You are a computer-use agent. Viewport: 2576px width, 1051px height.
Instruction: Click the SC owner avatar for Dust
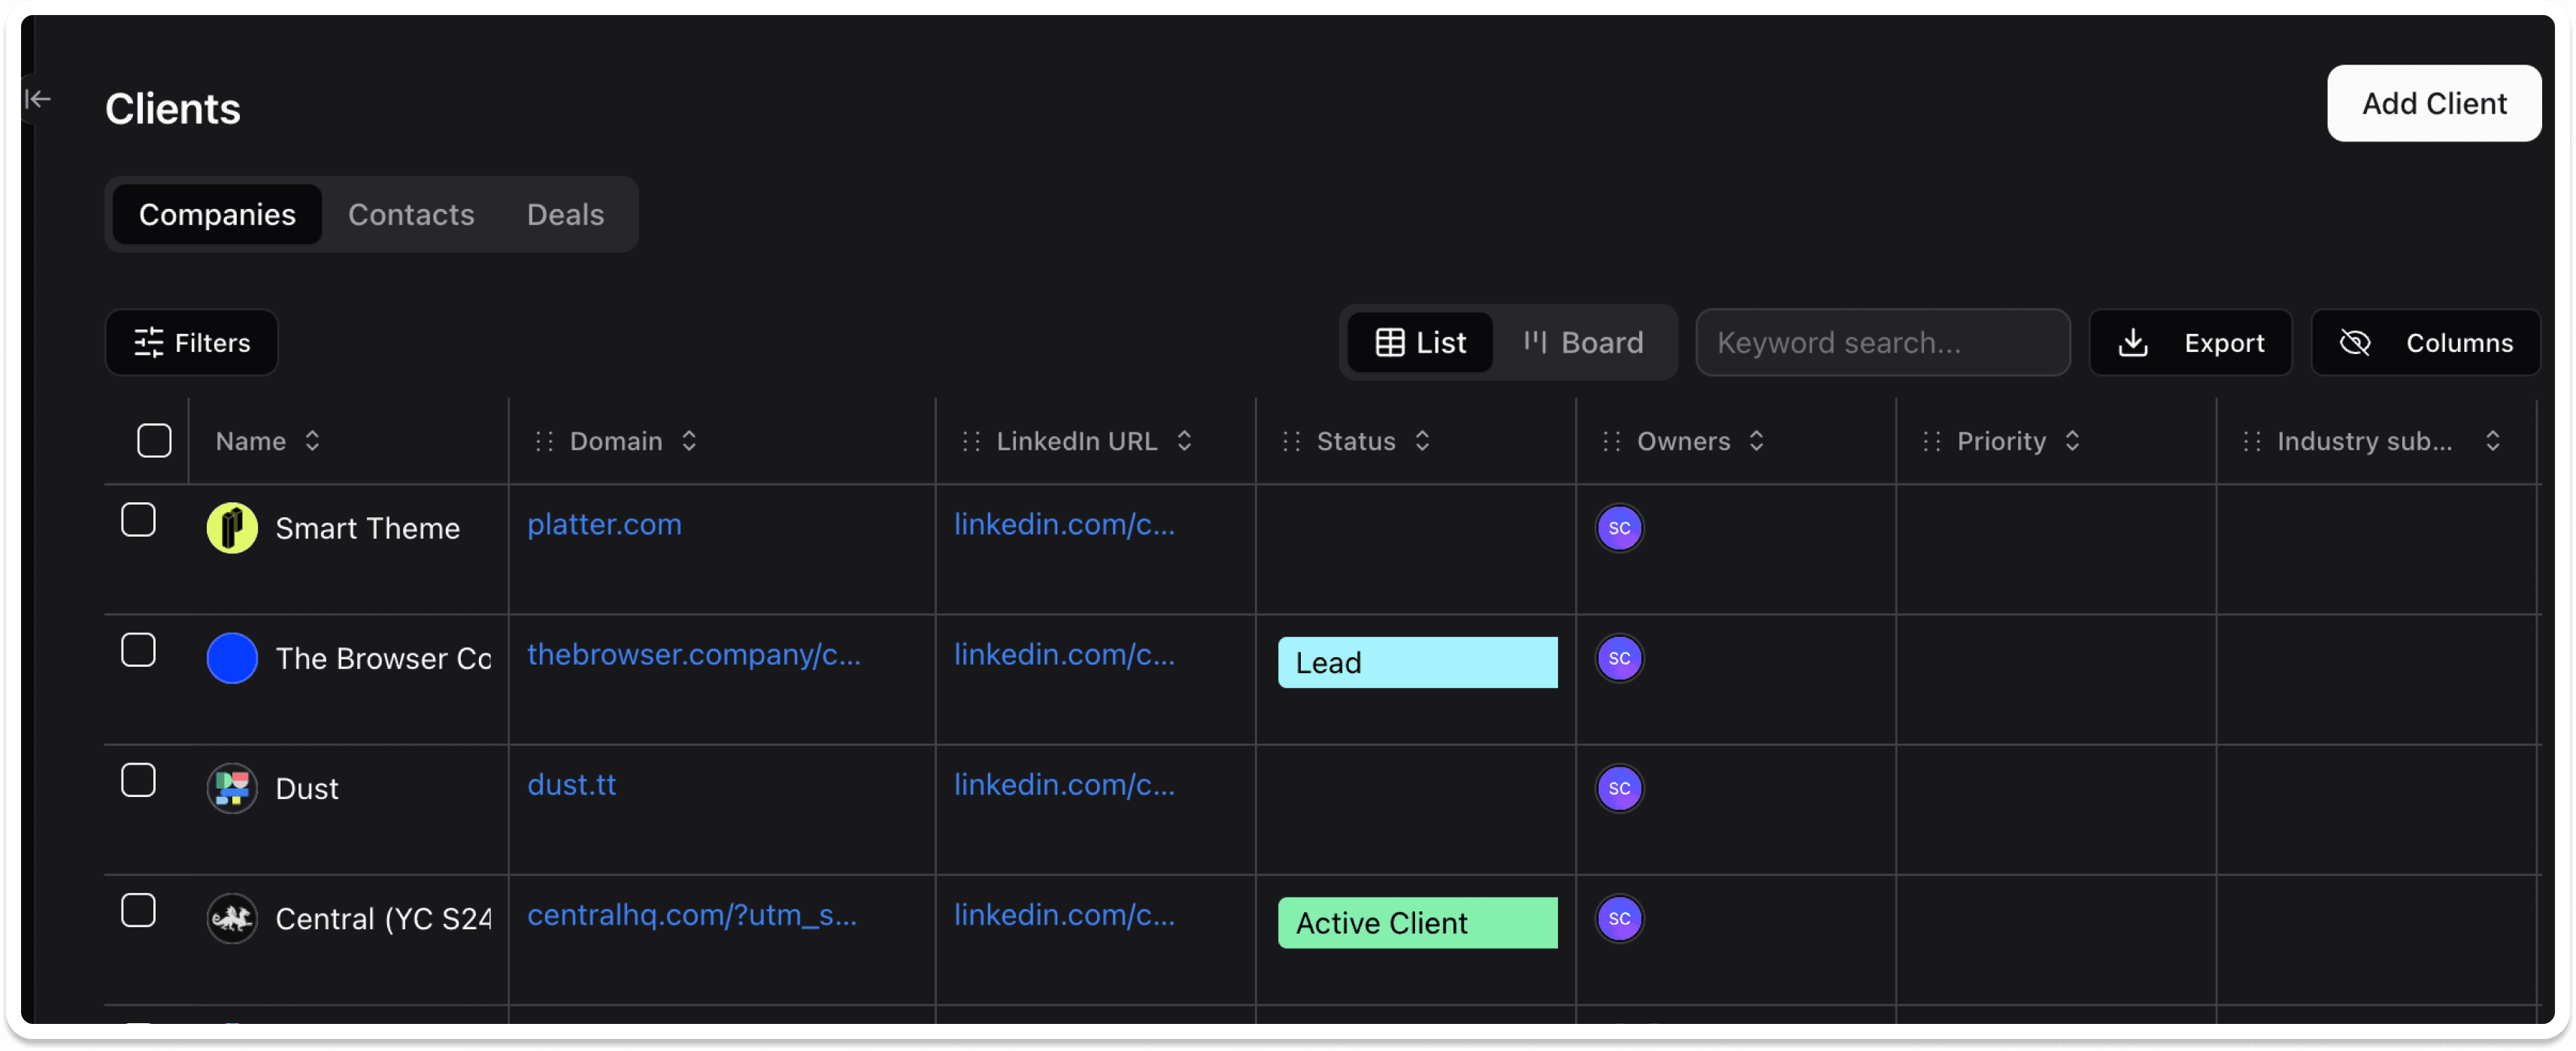(1620, 789)
